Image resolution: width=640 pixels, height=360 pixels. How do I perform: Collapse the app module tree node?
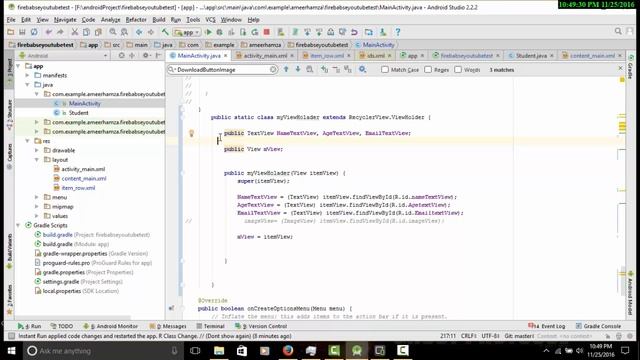18,66
